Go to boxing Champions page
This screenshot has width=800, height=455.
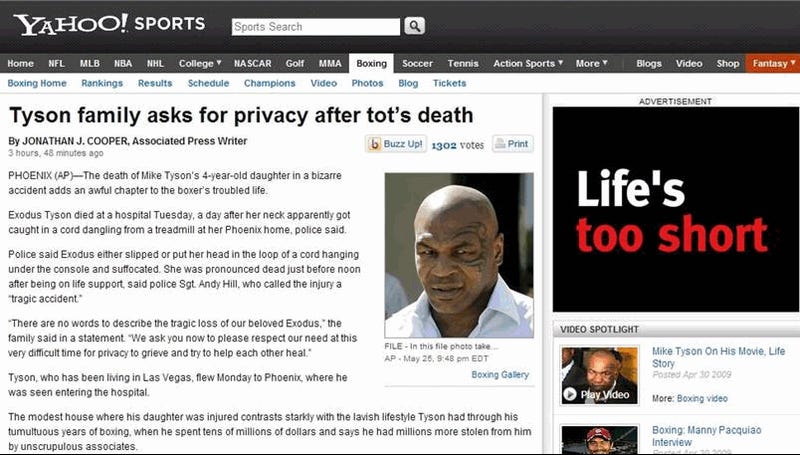(x=269, y=83)
